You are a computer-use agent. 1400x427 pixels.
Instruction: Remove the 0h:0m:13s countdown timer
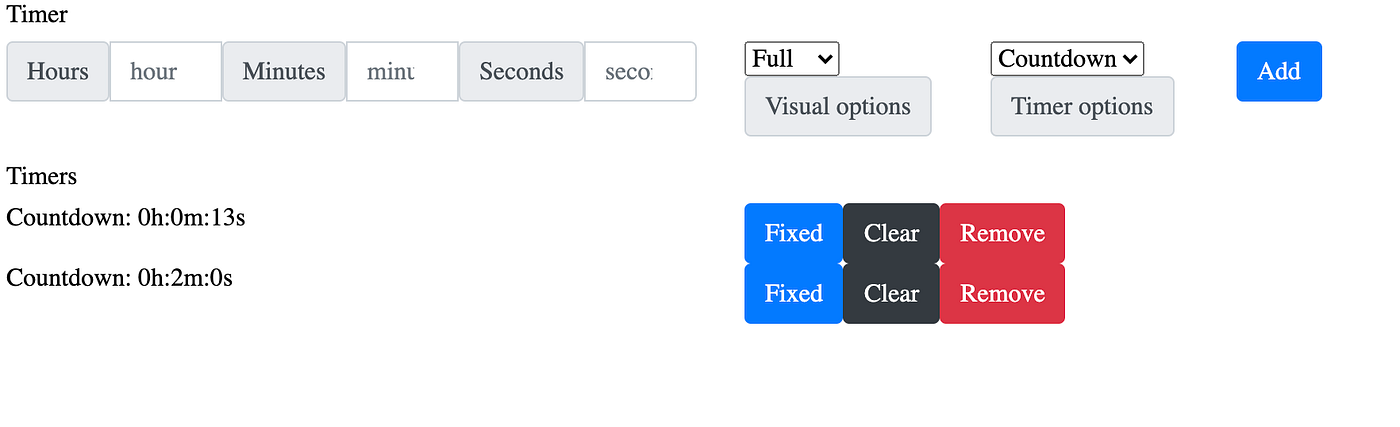1002,233
